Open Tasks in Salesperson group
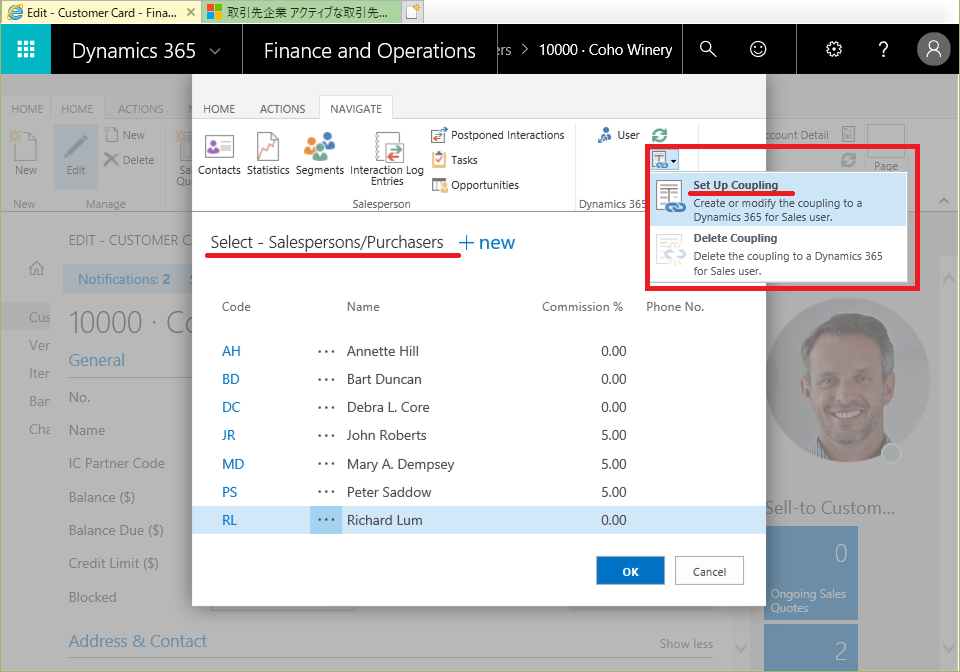This screenshot has width=960, height=672. click(454, 160)
